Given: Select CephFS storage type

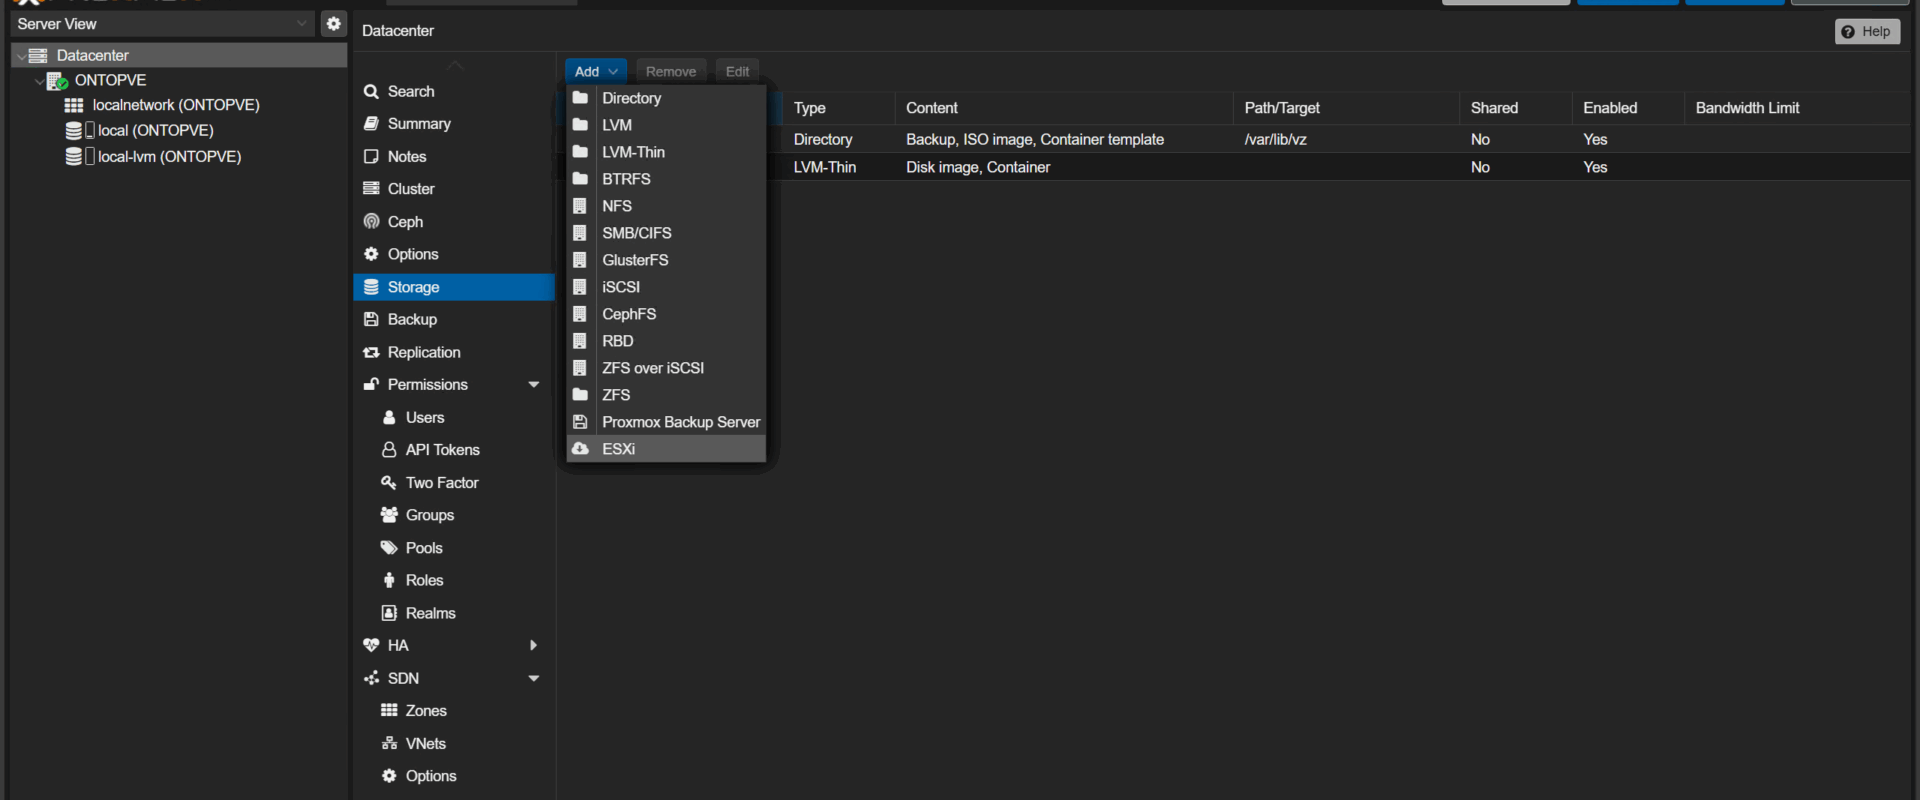Looking at the screenshot, I should [x=667, y=314].
